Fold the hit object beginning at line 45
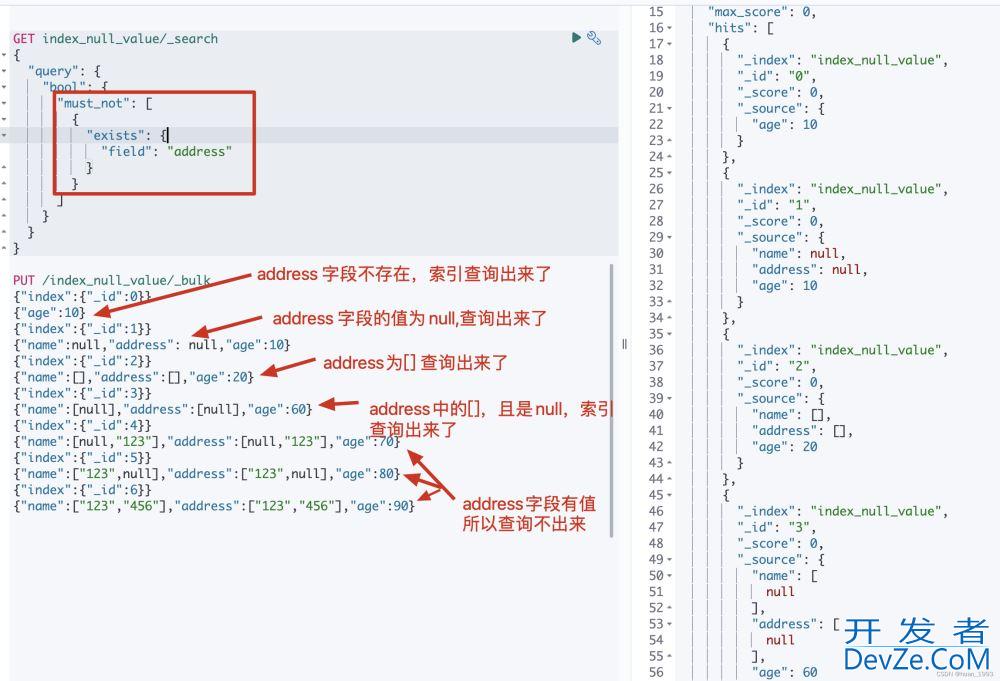 [x=670, y=495]
